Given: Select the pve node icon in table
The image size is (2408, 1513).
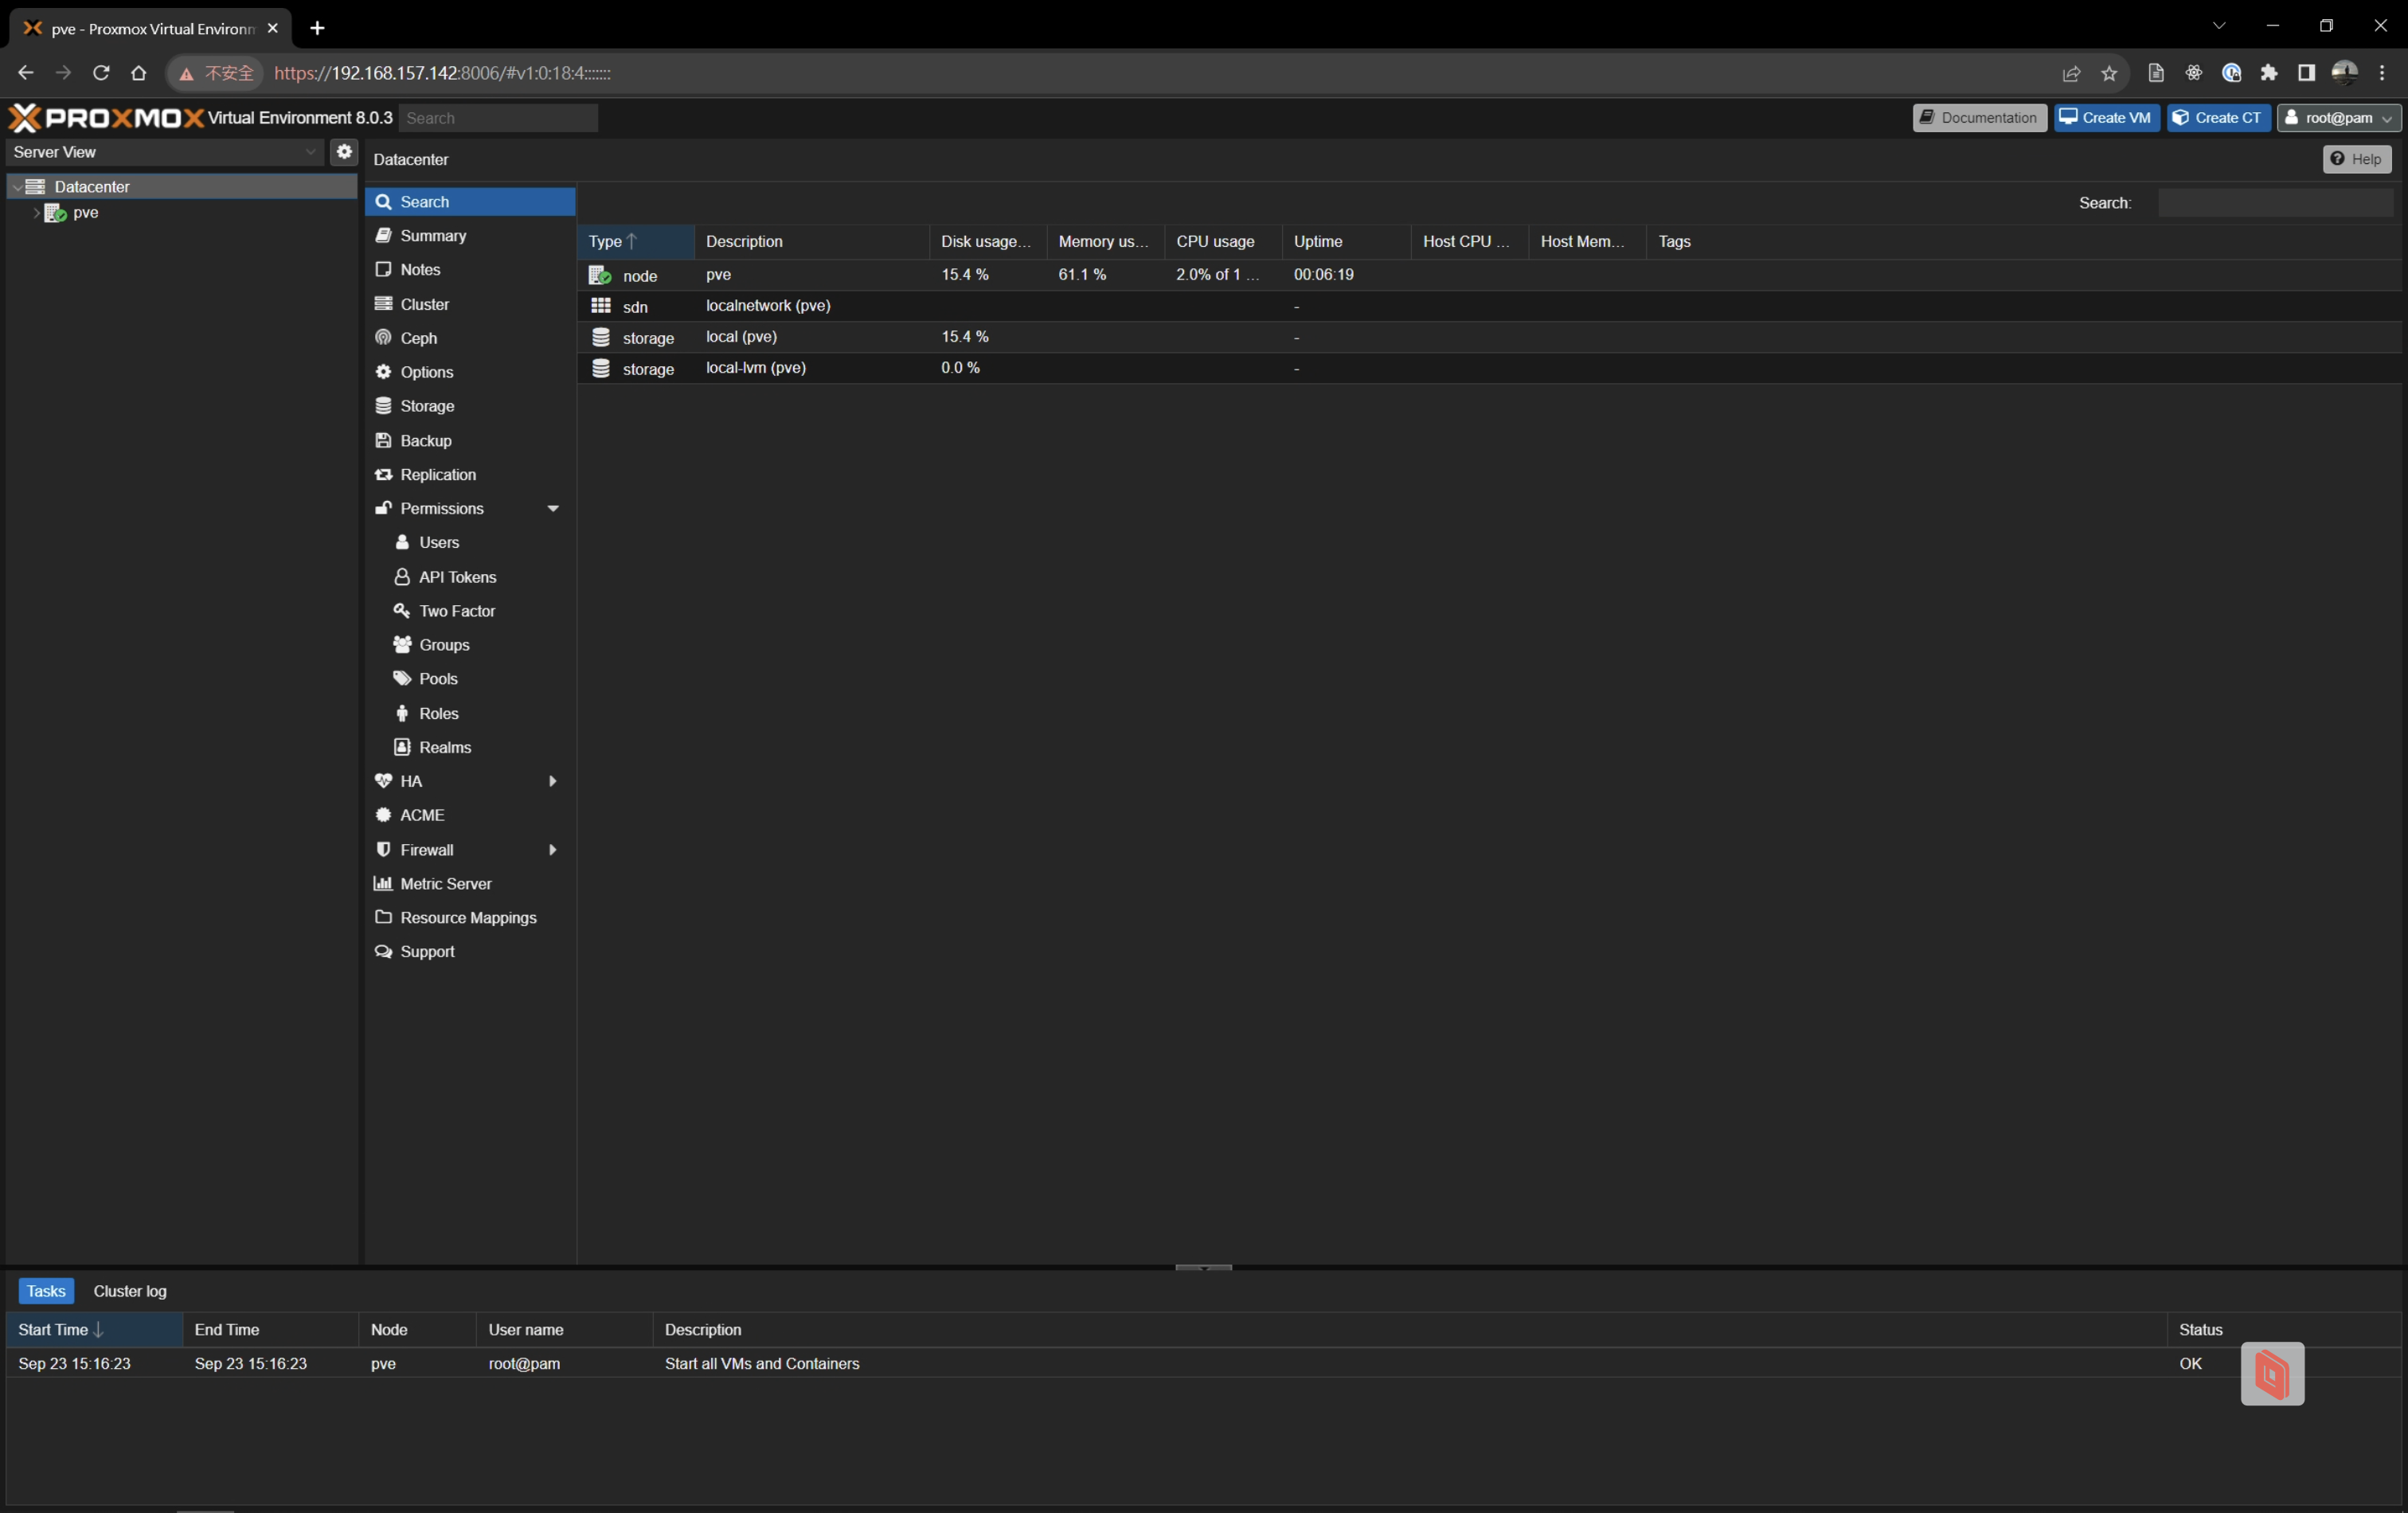Looking at the screenshot, I should [600, 275].
